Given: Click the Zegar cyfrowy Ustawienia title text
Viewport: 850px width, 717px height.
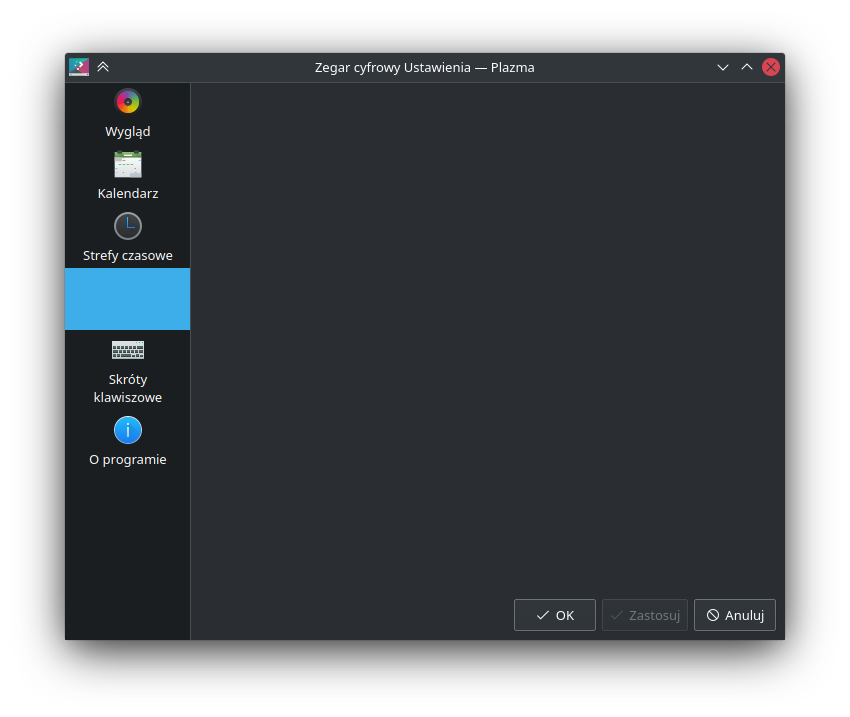Looking at the screenshot, I should pyautogui.click(x=424, y=68).
